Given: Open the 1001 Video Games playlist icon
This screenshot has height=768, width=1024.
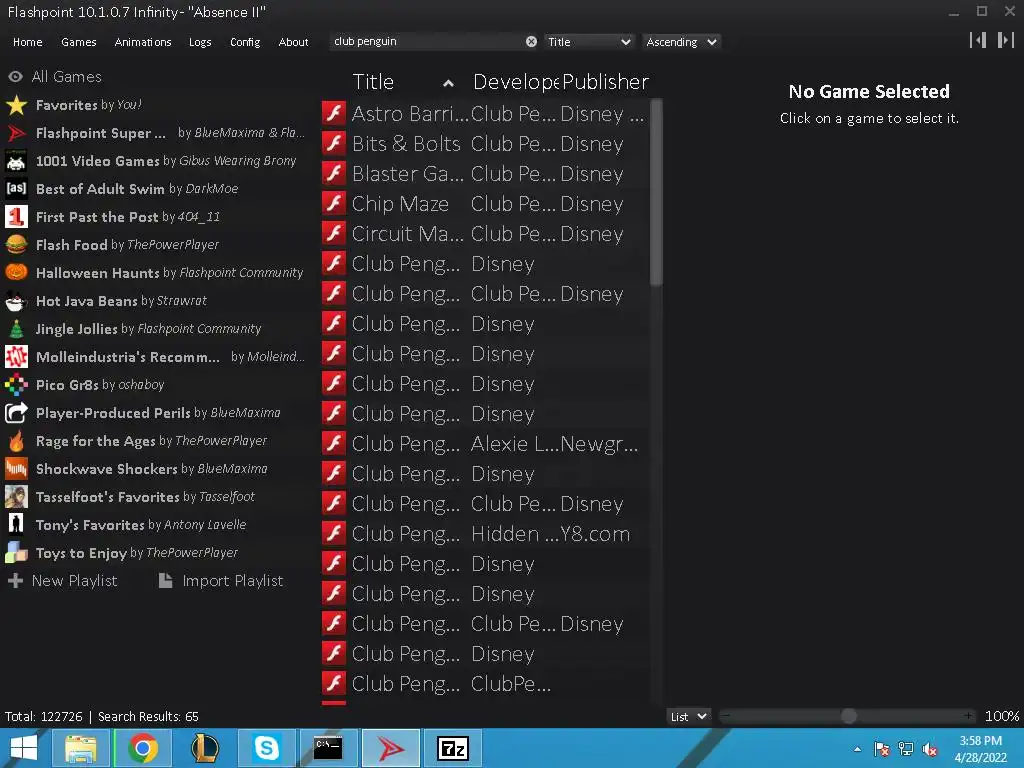Looking at the screenshot, I should pos(16,161).
